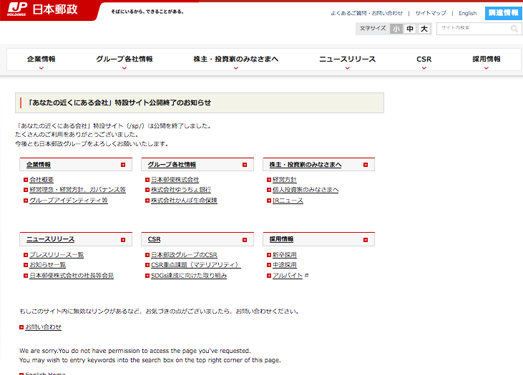This screenshot has height=375, width=523.
Task: Open the グループアイデンティティ等 link
Action: point(68,201)
